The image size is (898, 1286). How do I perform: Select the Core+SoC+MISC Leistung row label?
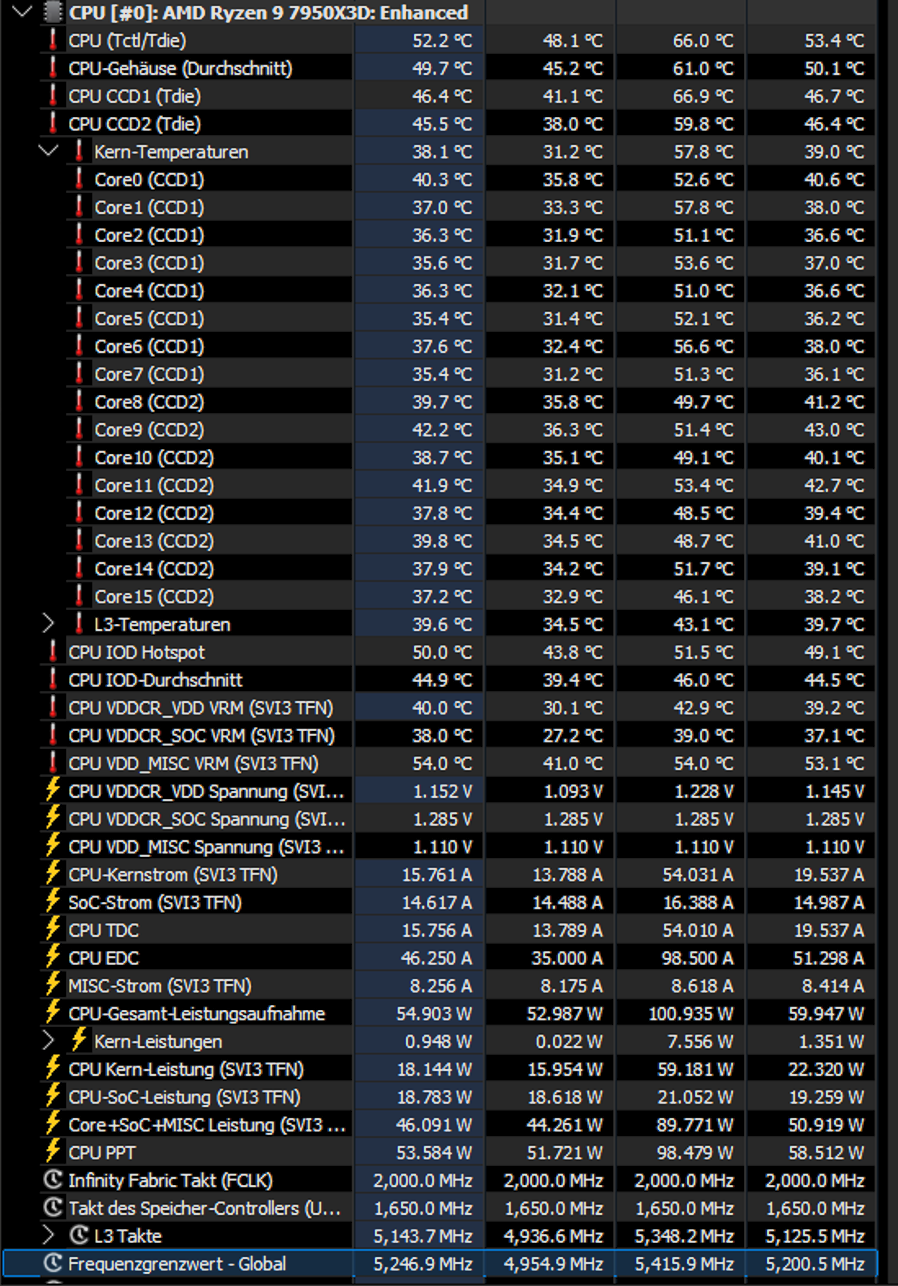(207, 1125)
